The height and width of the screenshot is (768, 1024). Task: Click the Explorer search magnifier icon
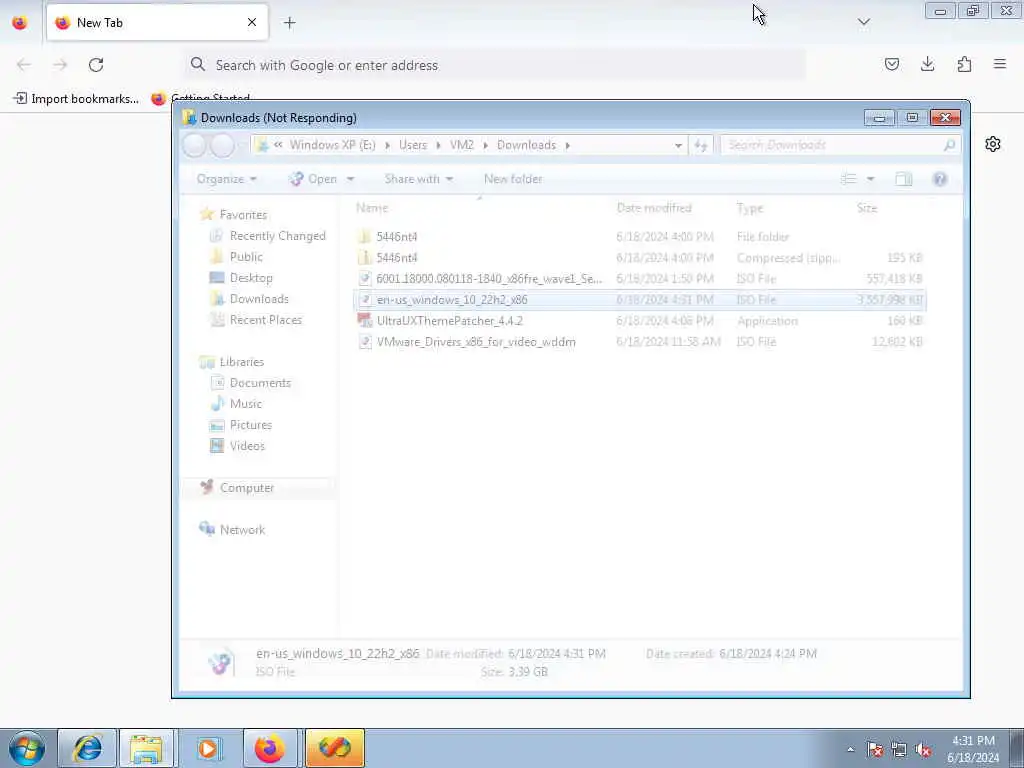coord(950,145)
